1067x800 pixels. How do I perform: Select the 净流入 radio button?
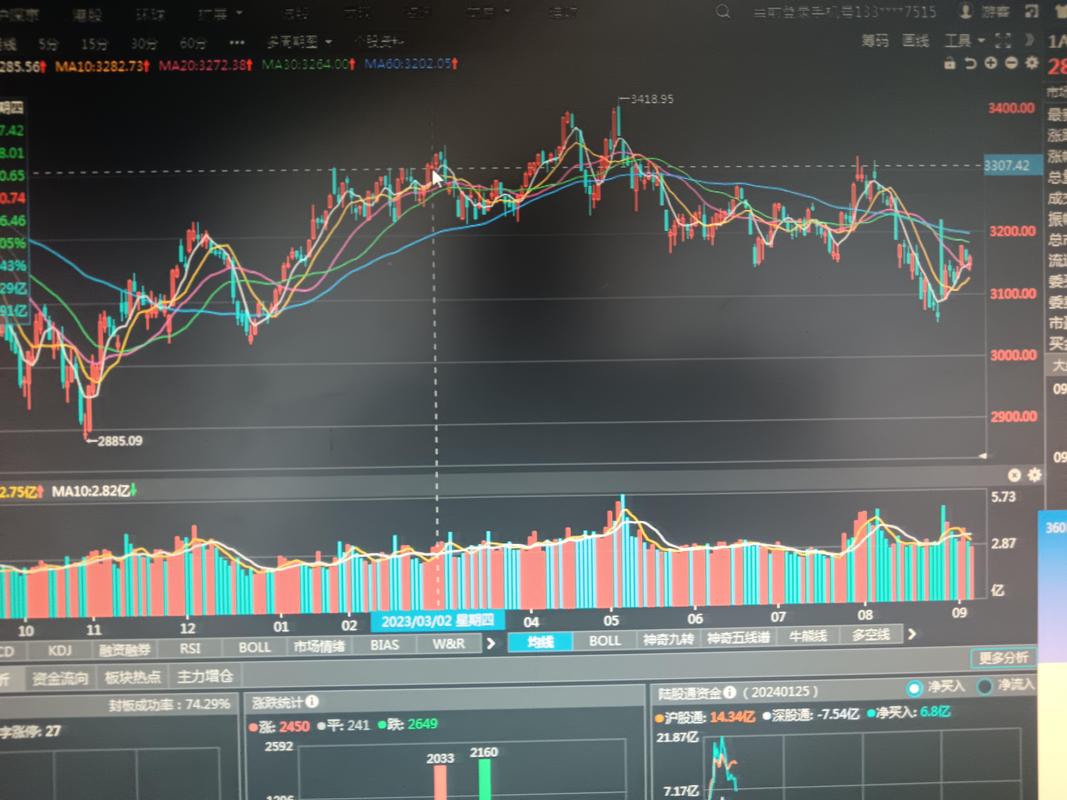point(985,687)
